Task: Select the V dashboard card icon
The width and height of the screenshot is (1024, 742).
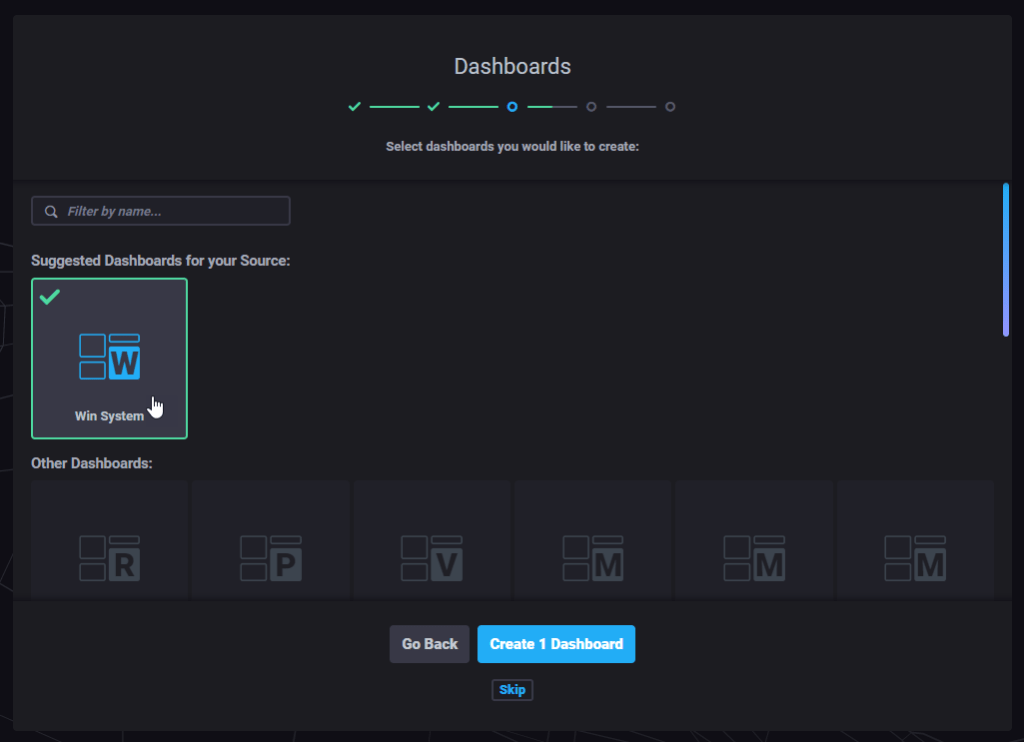Action: click(x=432, y=558)
